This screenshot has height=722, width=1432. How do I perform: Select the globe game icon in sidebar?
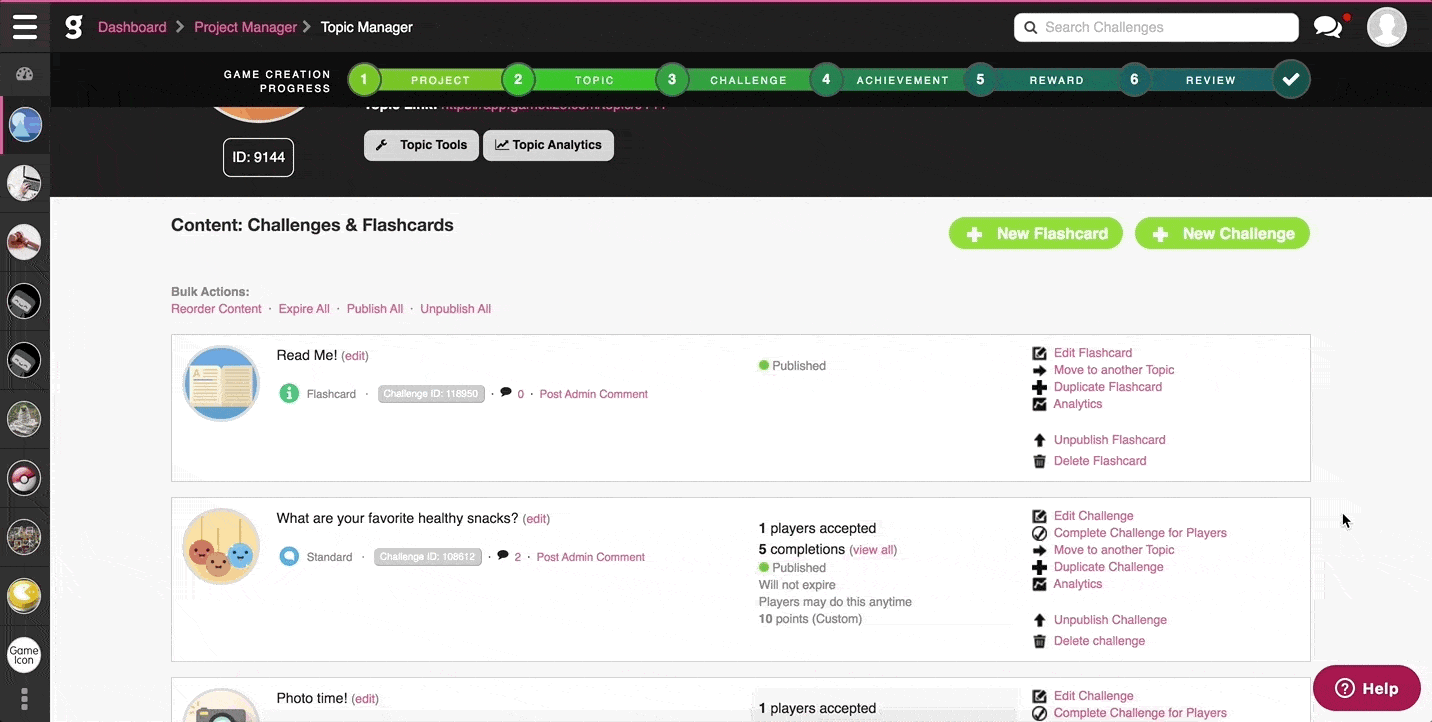click(25, 125)
